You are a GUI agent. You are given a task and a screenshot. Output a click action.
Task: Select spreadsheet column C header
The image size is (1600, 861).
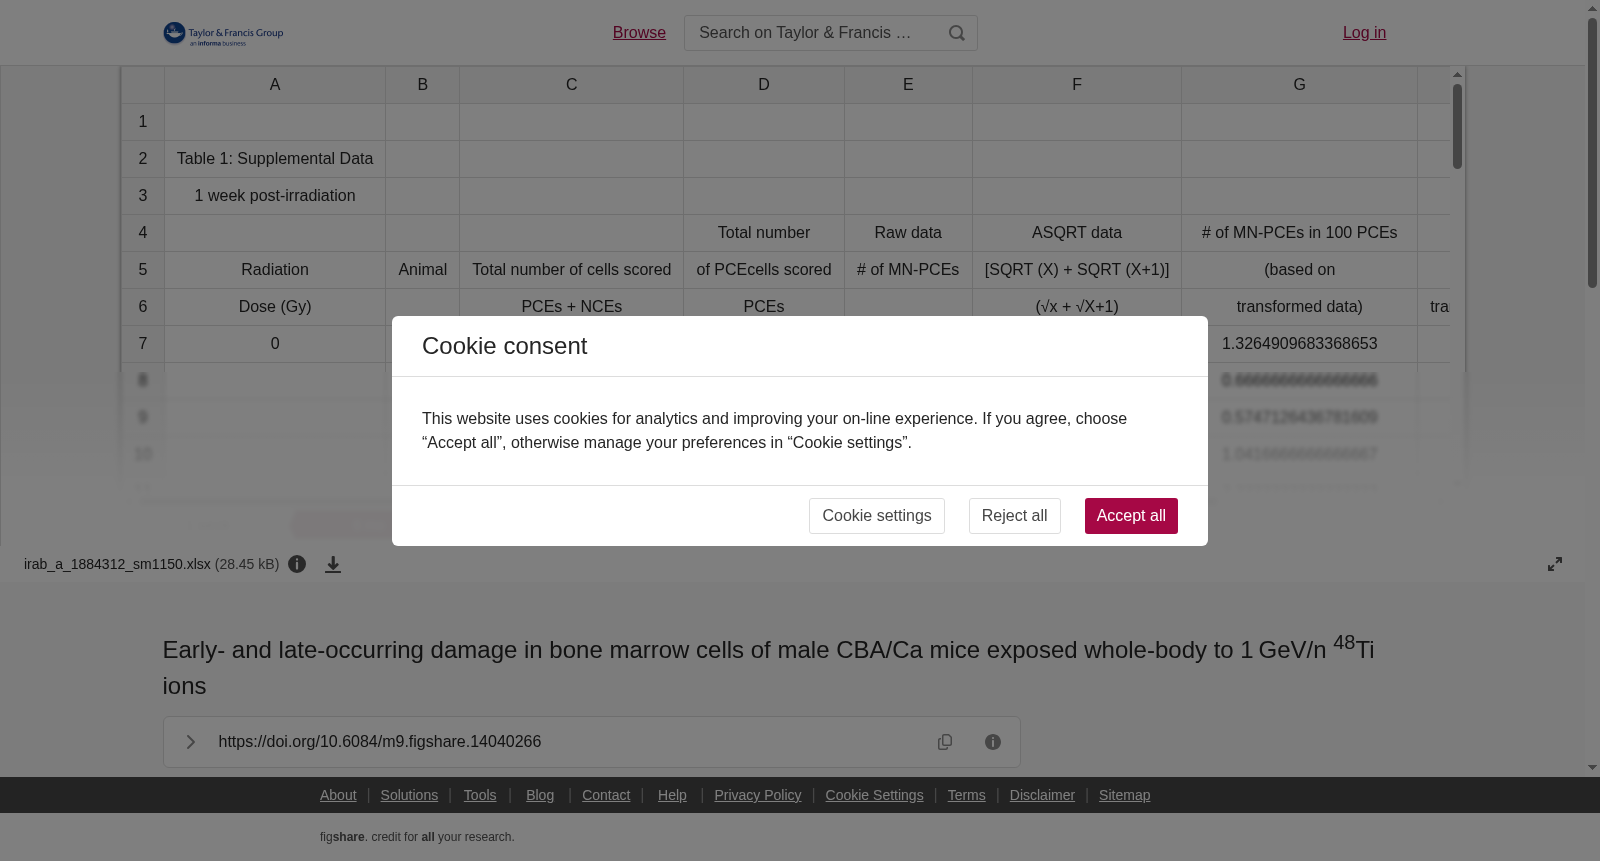(572, 85)
